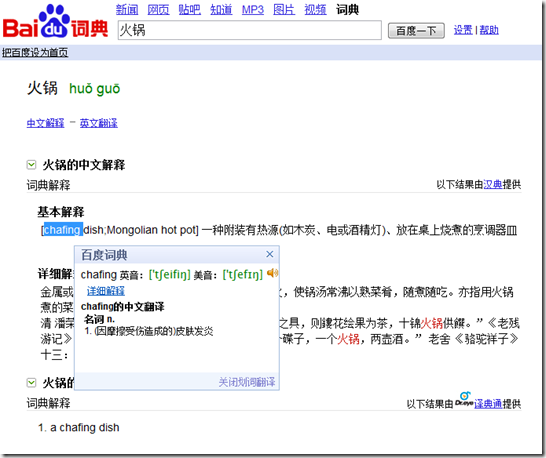Select the 词典 tab
Screen dimensions: 546x458
347,10
